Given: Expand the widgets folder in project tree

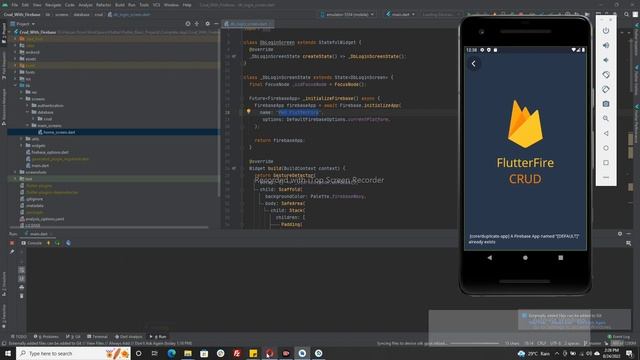Looking at the screenshot, I should coord(22,146).
